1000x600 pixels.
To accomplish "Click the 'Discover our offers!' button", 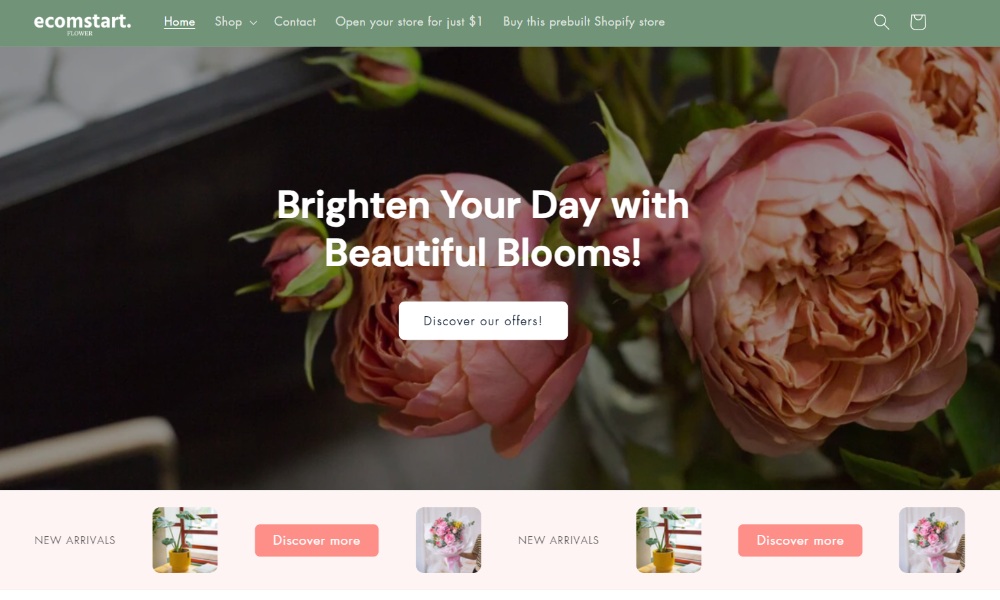I will coord(483,321).
